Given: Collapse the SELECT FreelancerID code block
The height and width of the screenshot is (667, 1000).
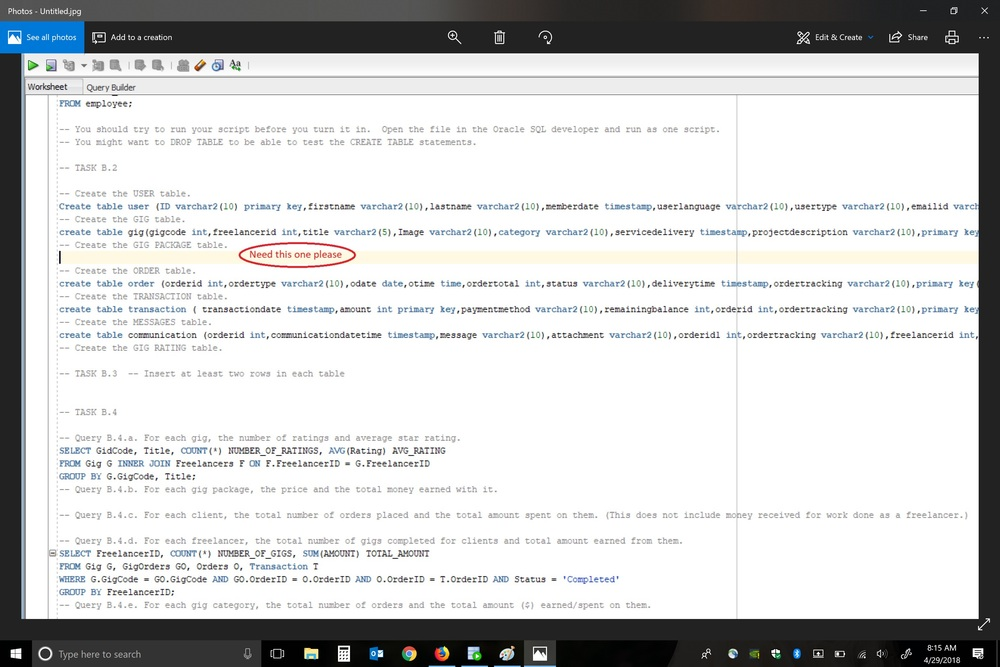Looking at the screenshot, I should pos(52,554).
